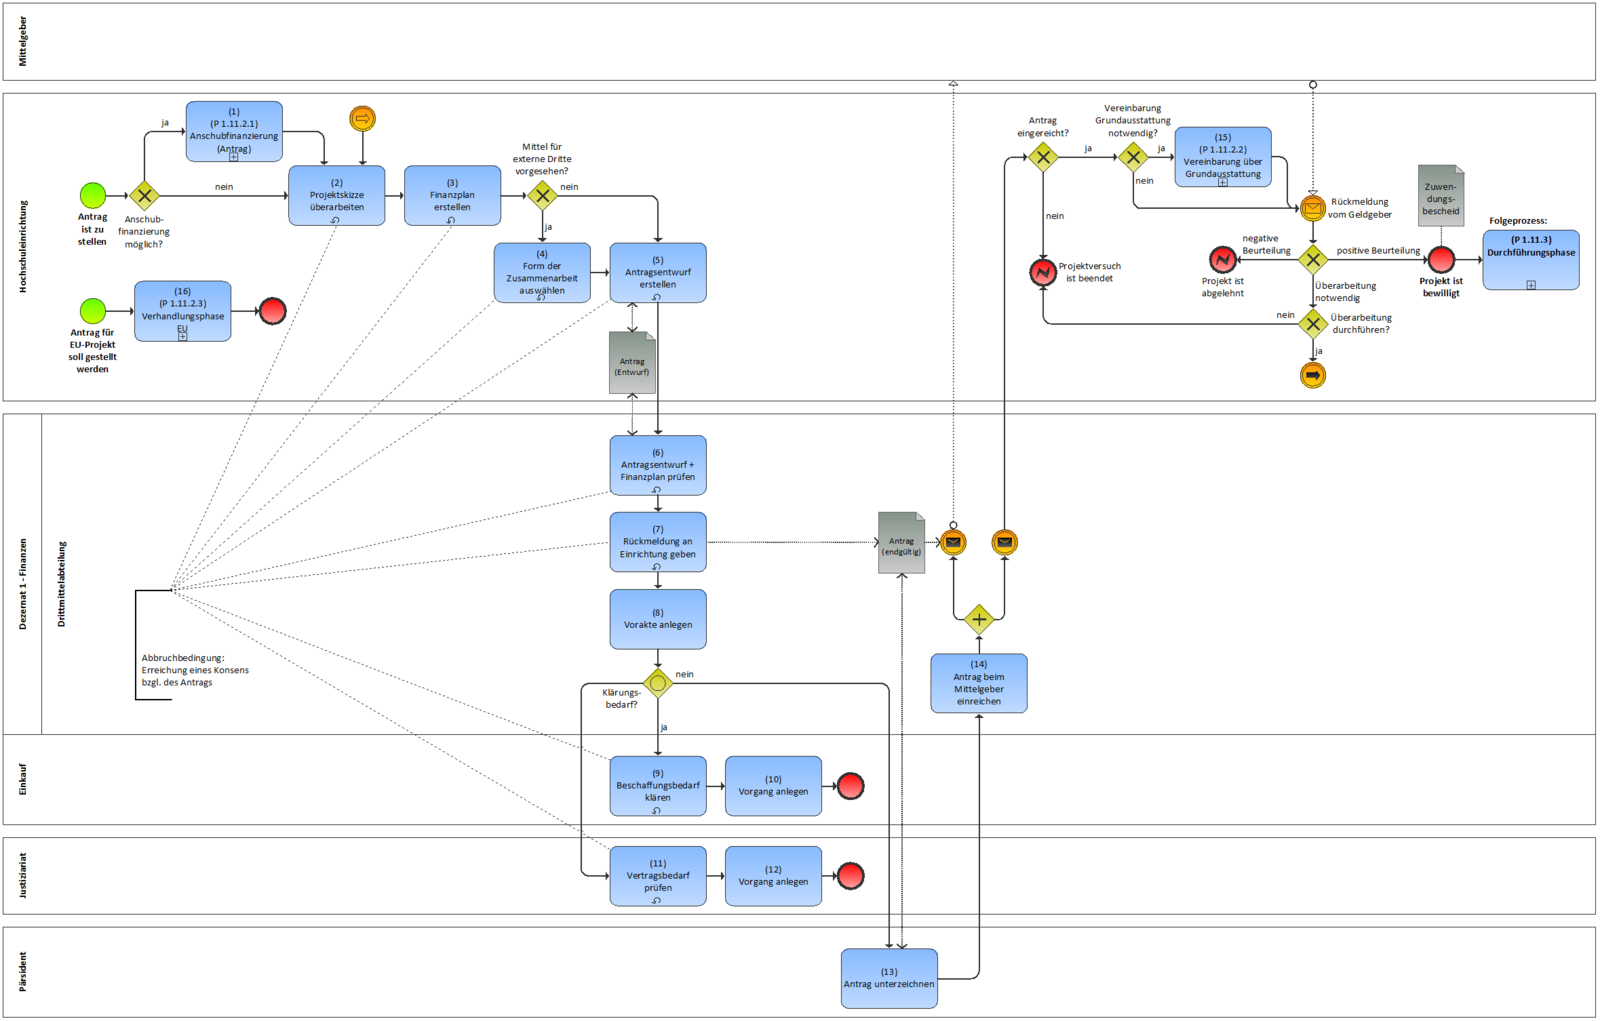Image resolution: width=1600 pixels, height=1021 pixels.
Task: Select the 'Finanzplan erstellen' task box
Action: pos(452,195)
